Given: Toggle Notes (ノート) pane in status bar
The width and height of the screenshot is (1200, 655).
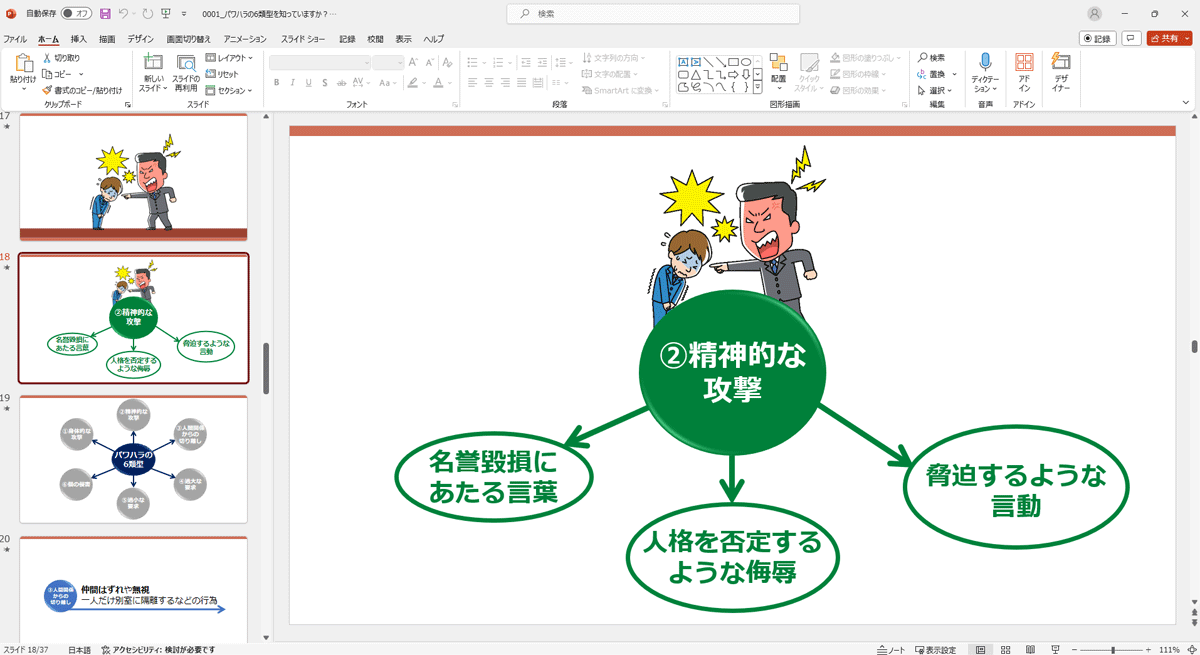Looking at the screenshot, I should click(x=891, y=649).
